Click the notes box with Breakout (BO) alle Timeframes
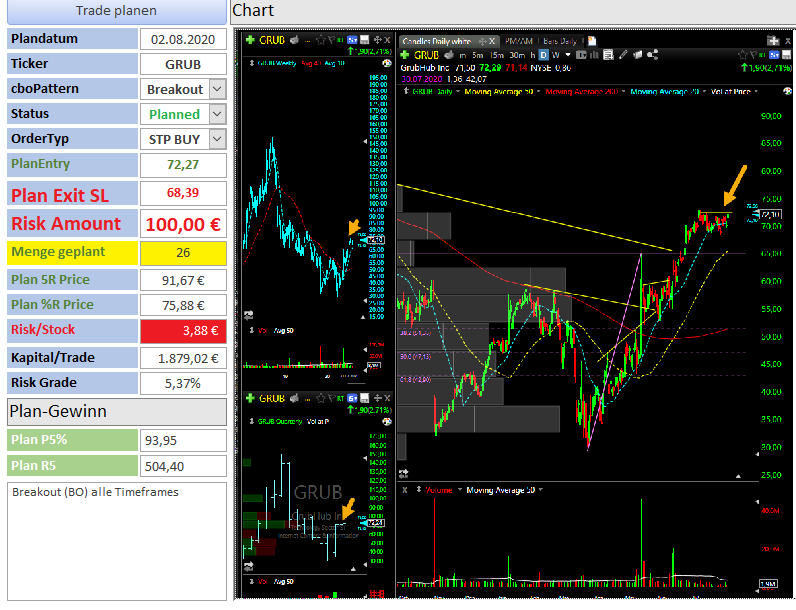 pos(117,541)
